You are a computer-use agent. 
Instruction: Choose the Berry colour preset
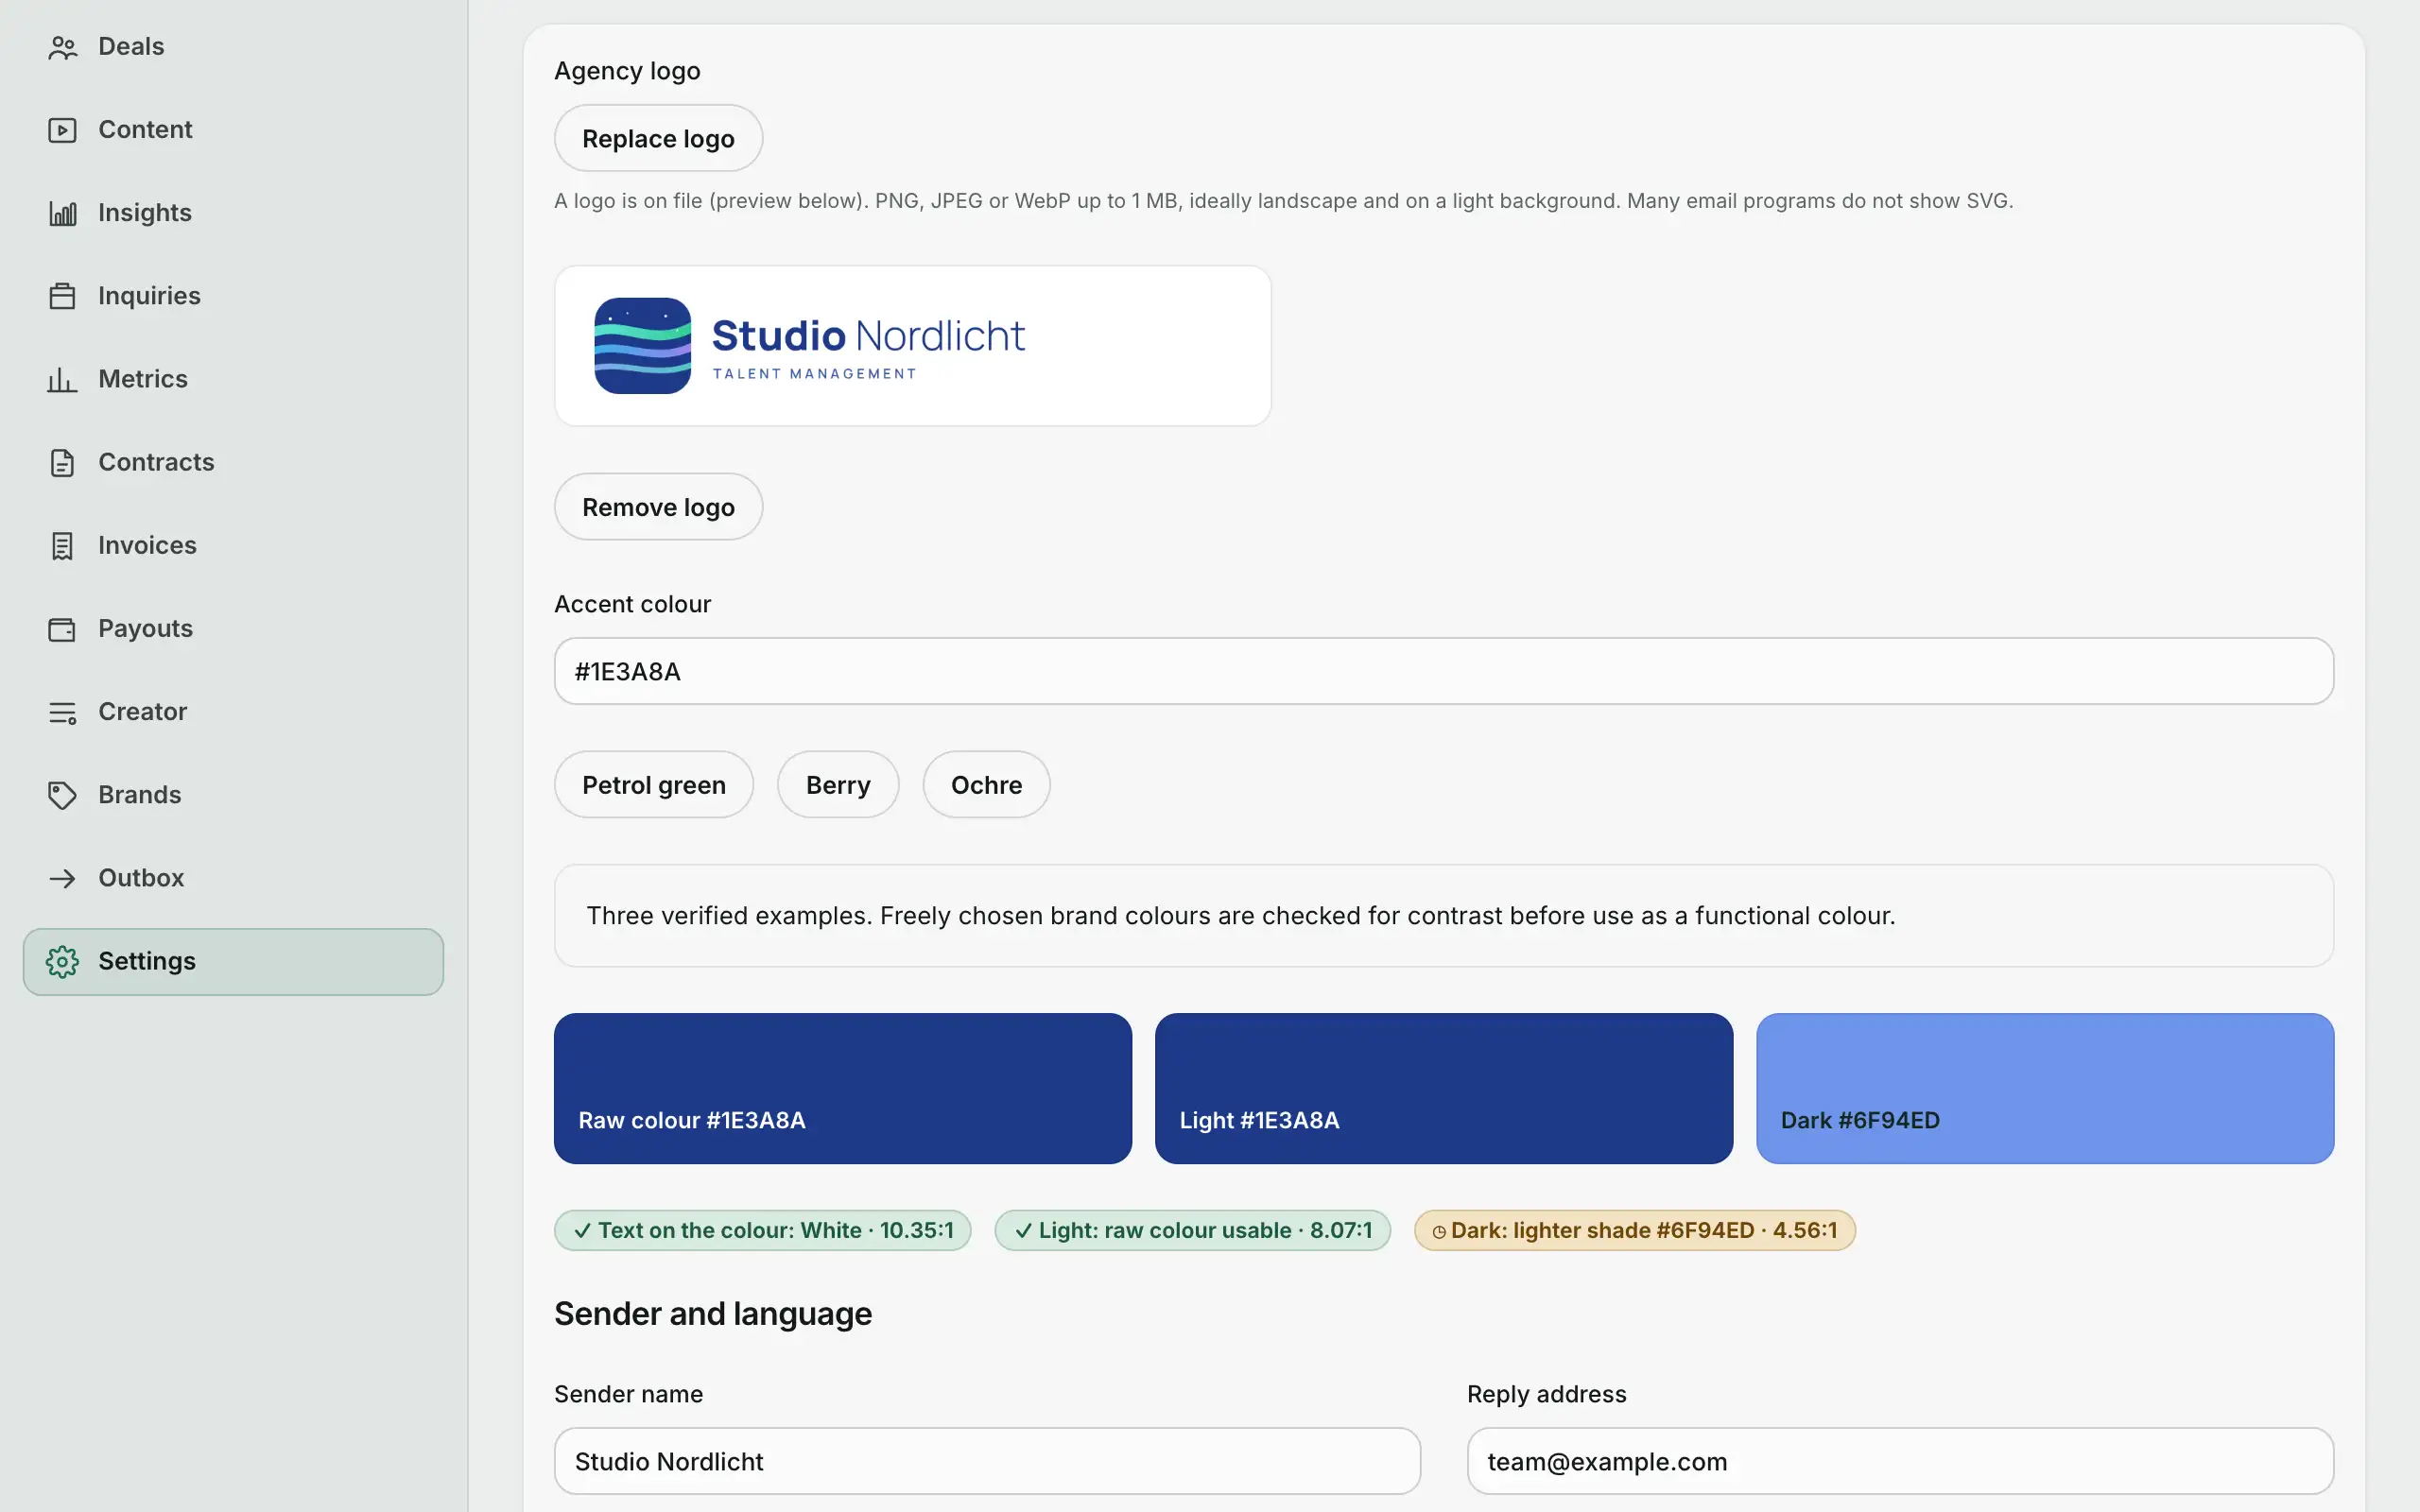click(x=838, y=785)
